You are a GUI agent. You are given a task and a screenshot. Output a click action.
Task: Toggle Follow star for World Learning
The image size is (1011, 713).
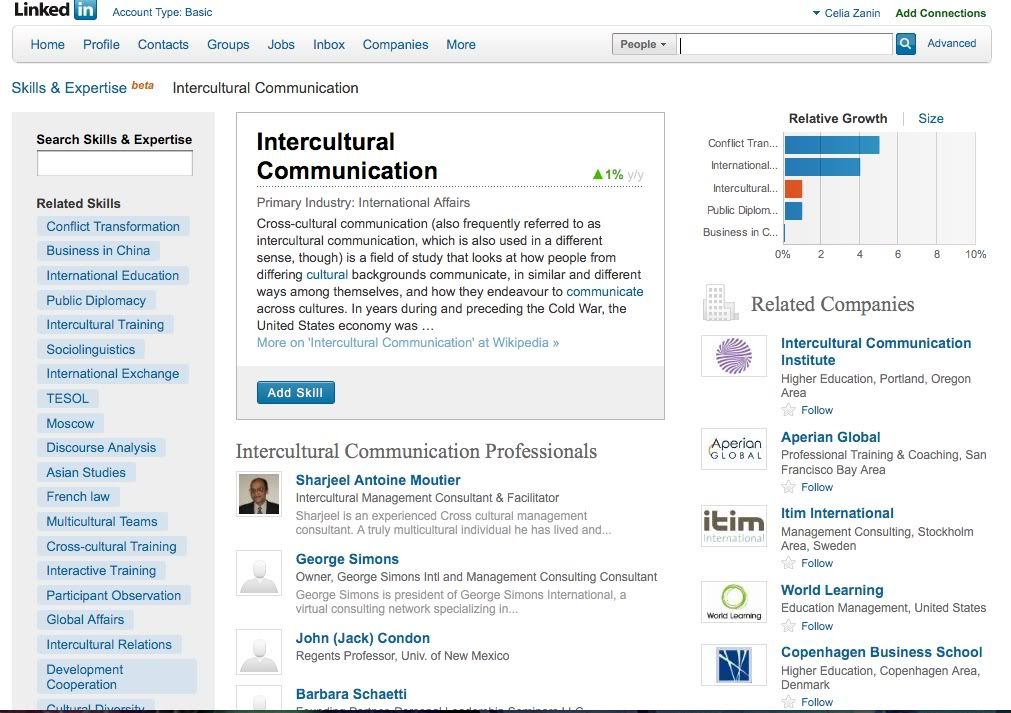[789, 626]
